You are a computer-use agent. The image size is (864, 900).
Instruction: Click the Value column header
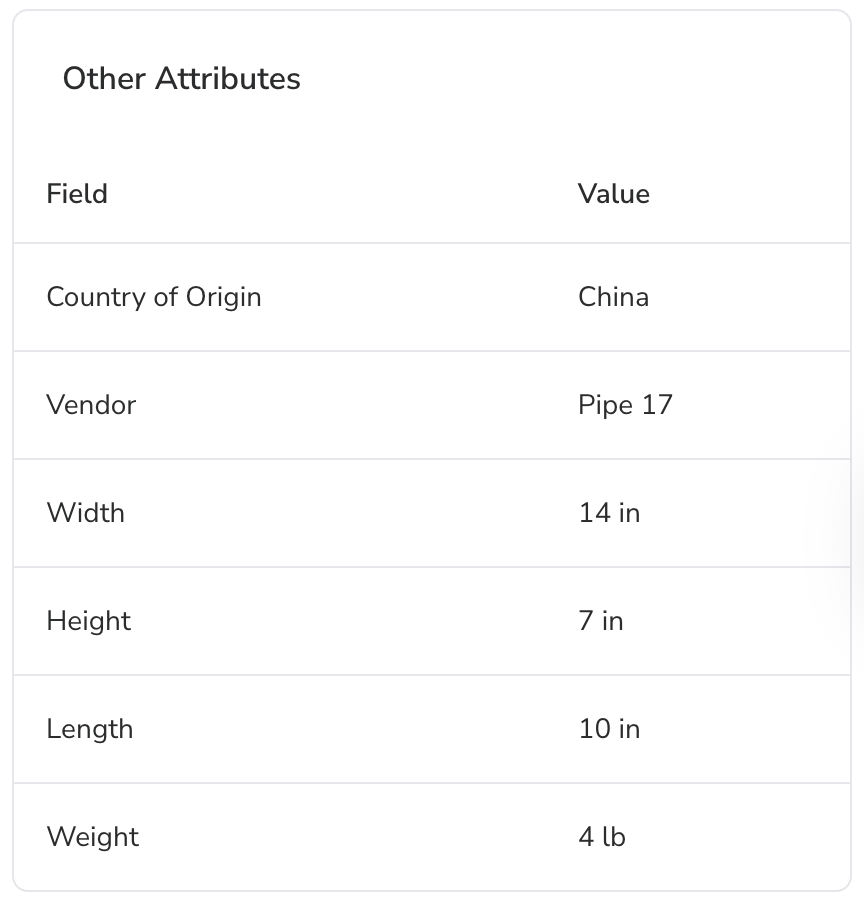pos(613,193)
